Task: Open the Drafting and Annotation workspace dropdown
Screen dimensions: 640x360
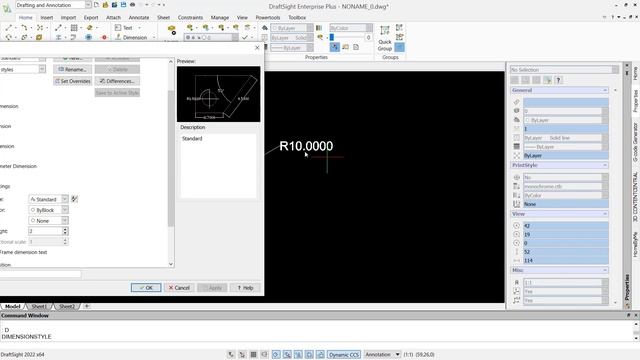Action: pos(88,5)
